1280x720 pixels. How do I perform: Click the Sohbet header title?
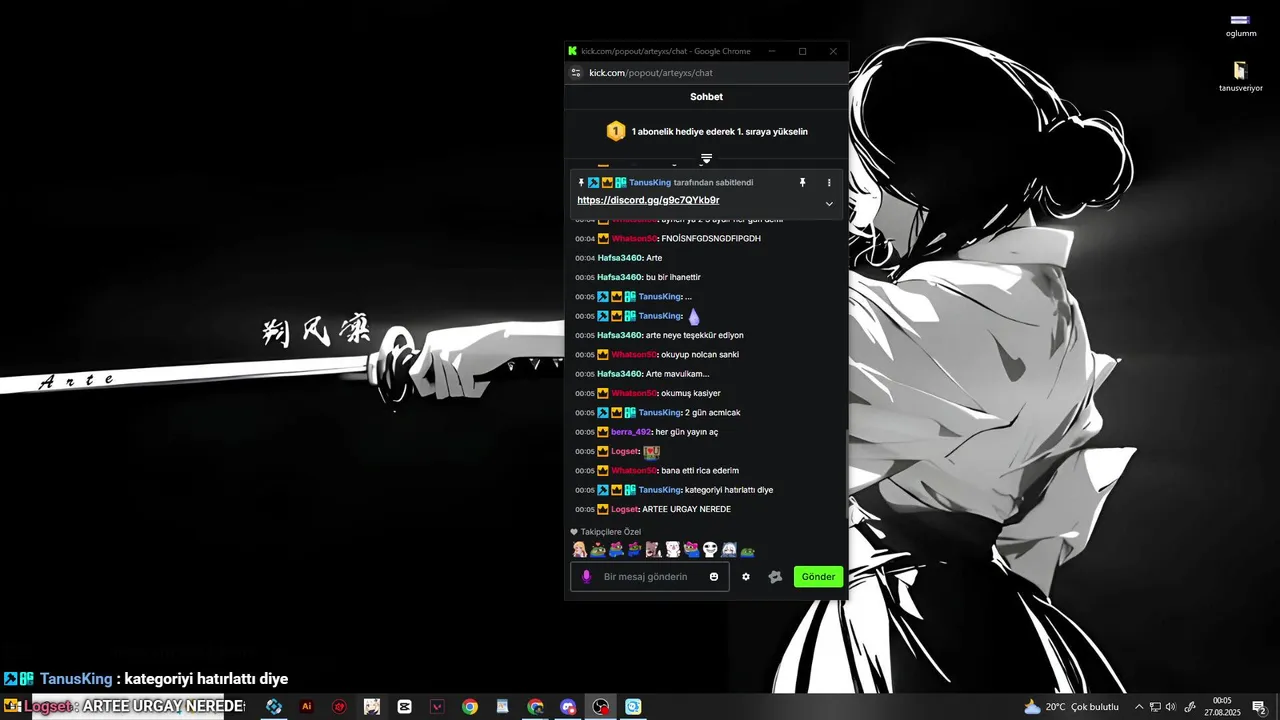tap(706, 97)
